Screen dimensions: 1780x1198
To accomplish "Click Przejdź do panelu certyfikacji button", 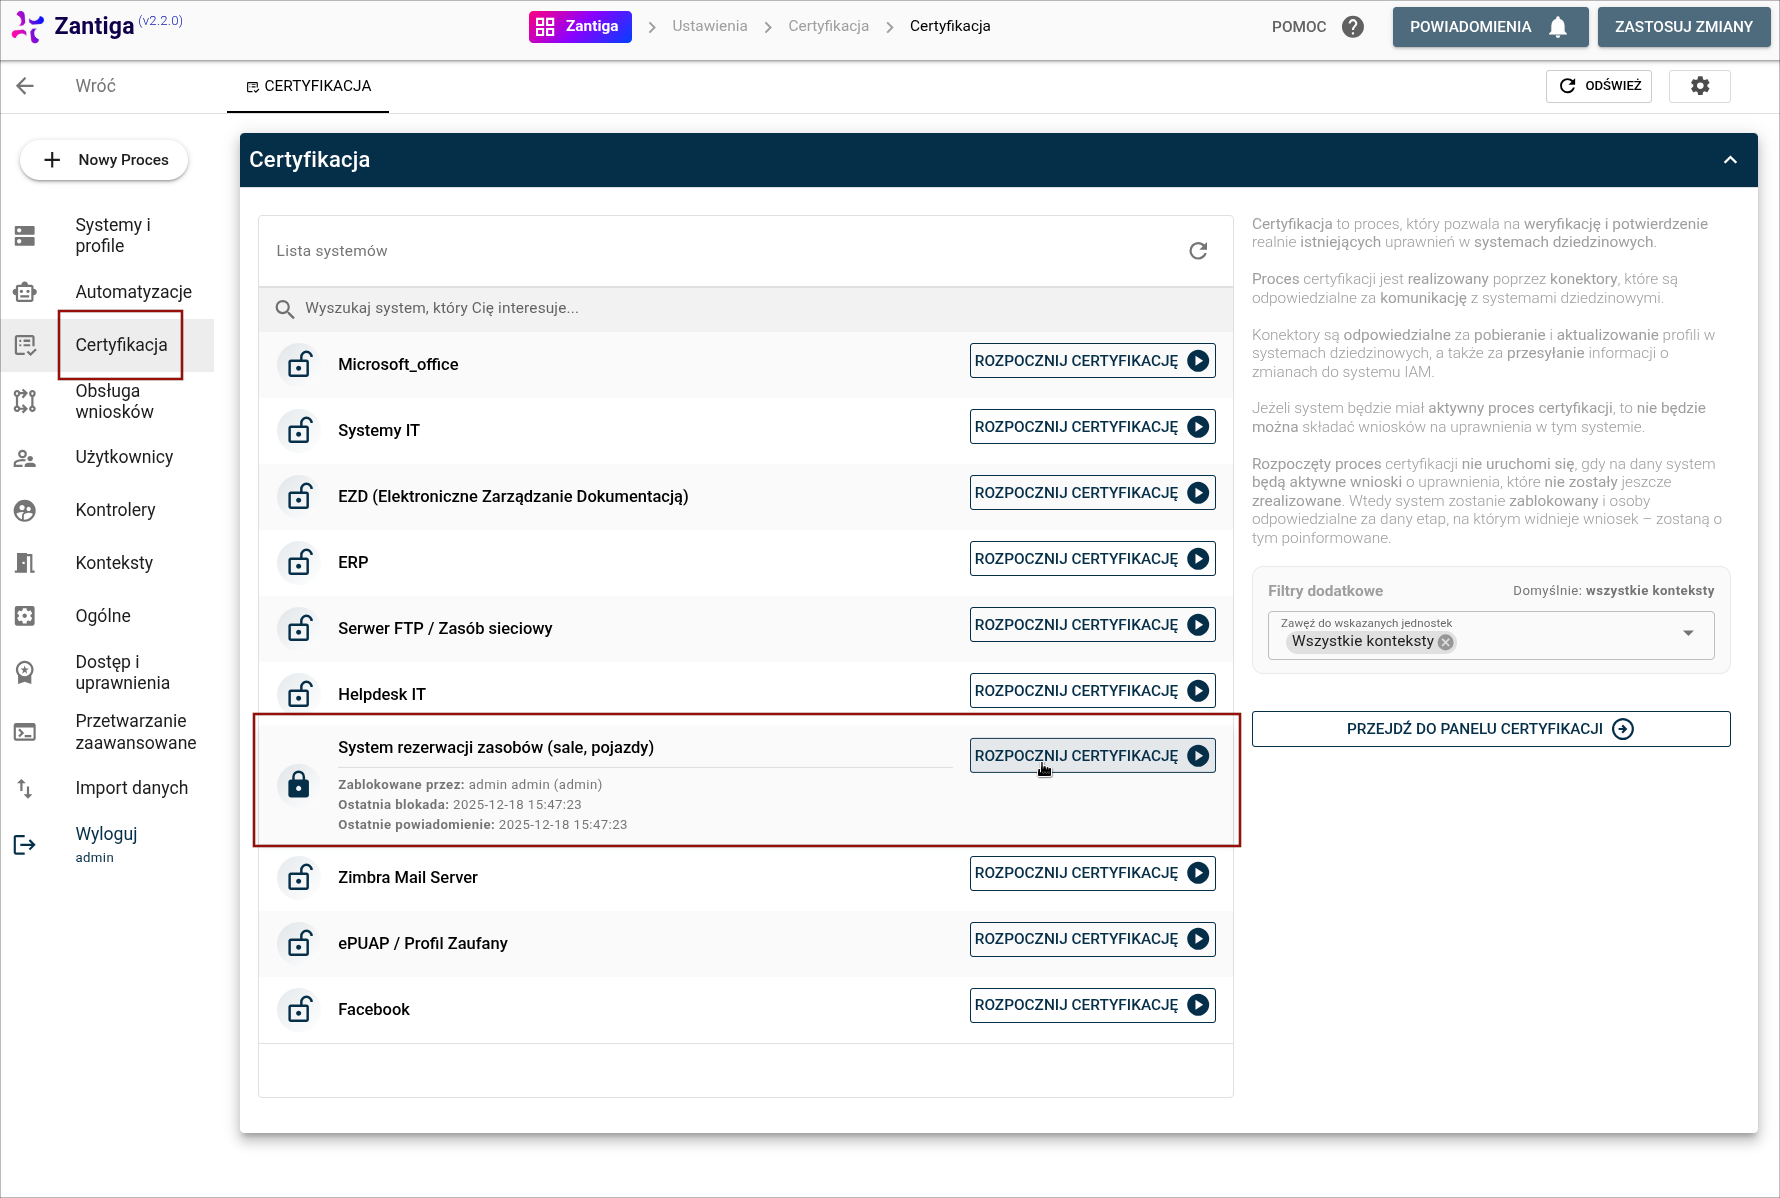I will [1490, 729].
